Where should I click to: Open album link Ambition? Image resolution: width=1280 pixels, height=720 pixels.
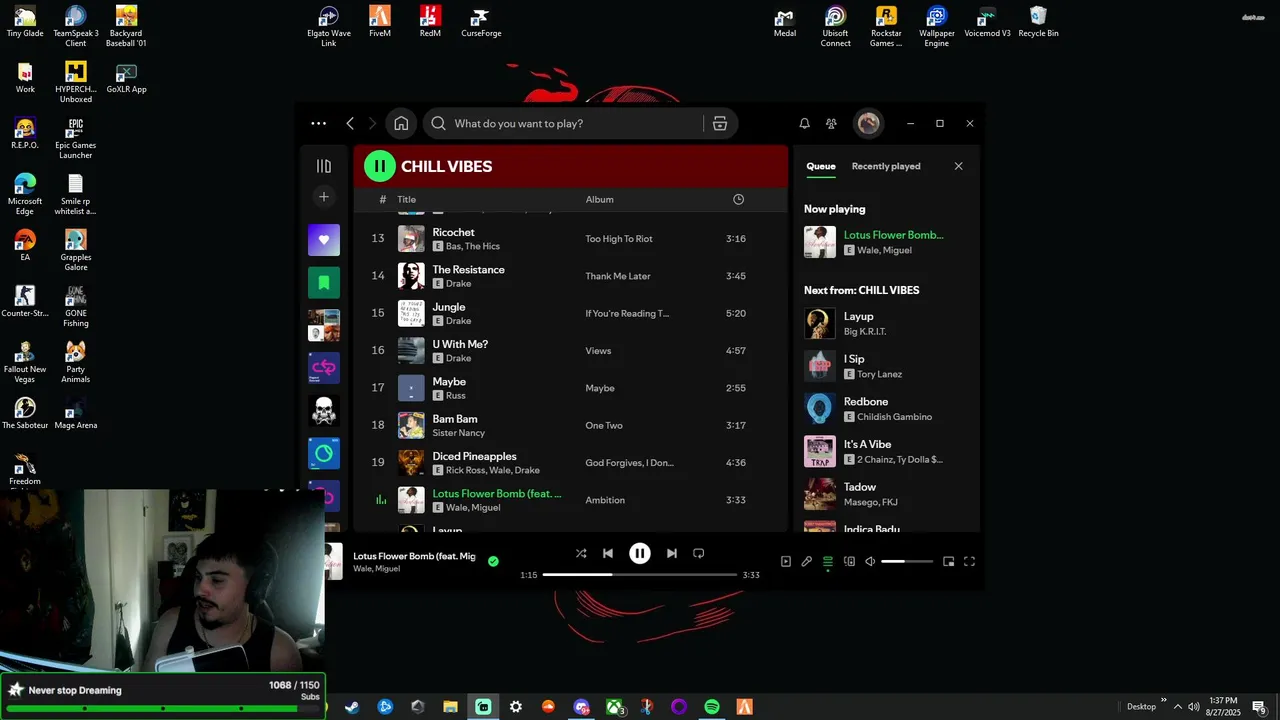point(605,500)
